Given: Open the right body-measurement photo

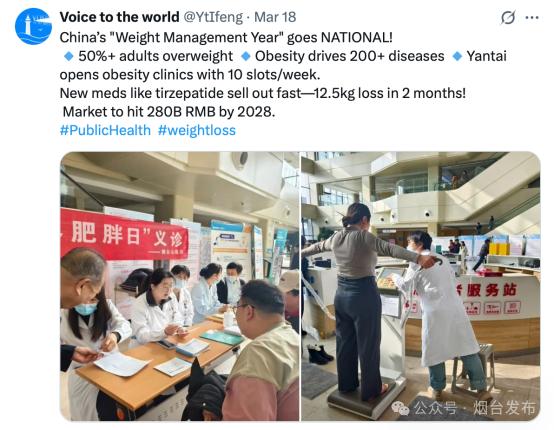Looking at the screenshot, I should (x=420, y=286).
